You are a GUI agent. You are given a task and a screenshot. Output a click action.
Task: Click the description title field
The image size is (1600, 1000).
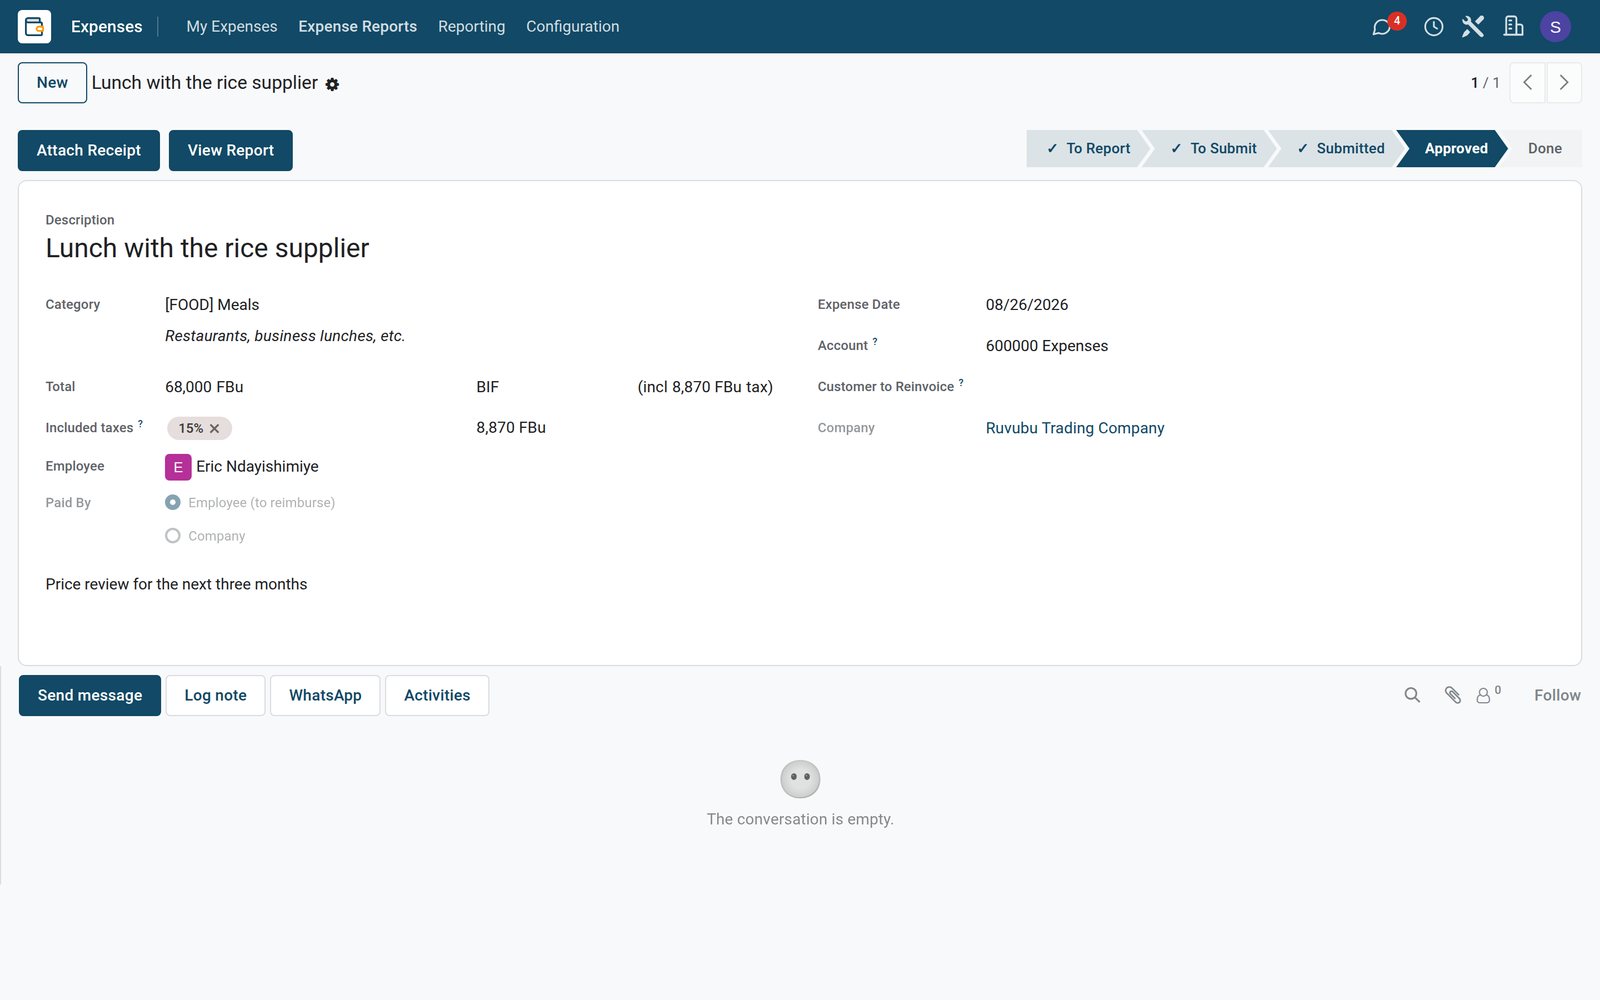207,248
